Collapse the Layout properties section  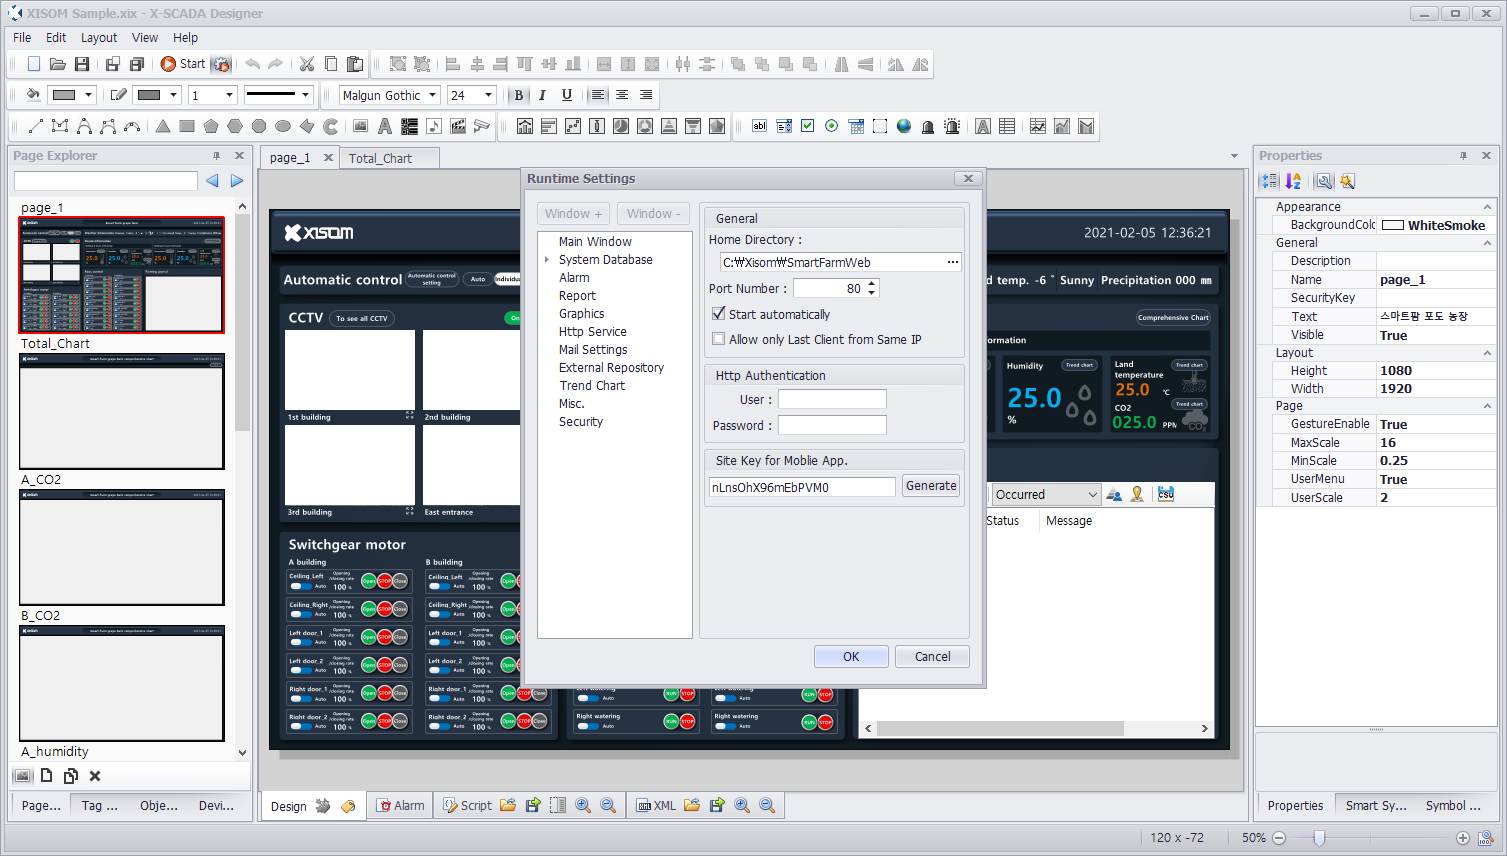click(x=1487, y=353)
